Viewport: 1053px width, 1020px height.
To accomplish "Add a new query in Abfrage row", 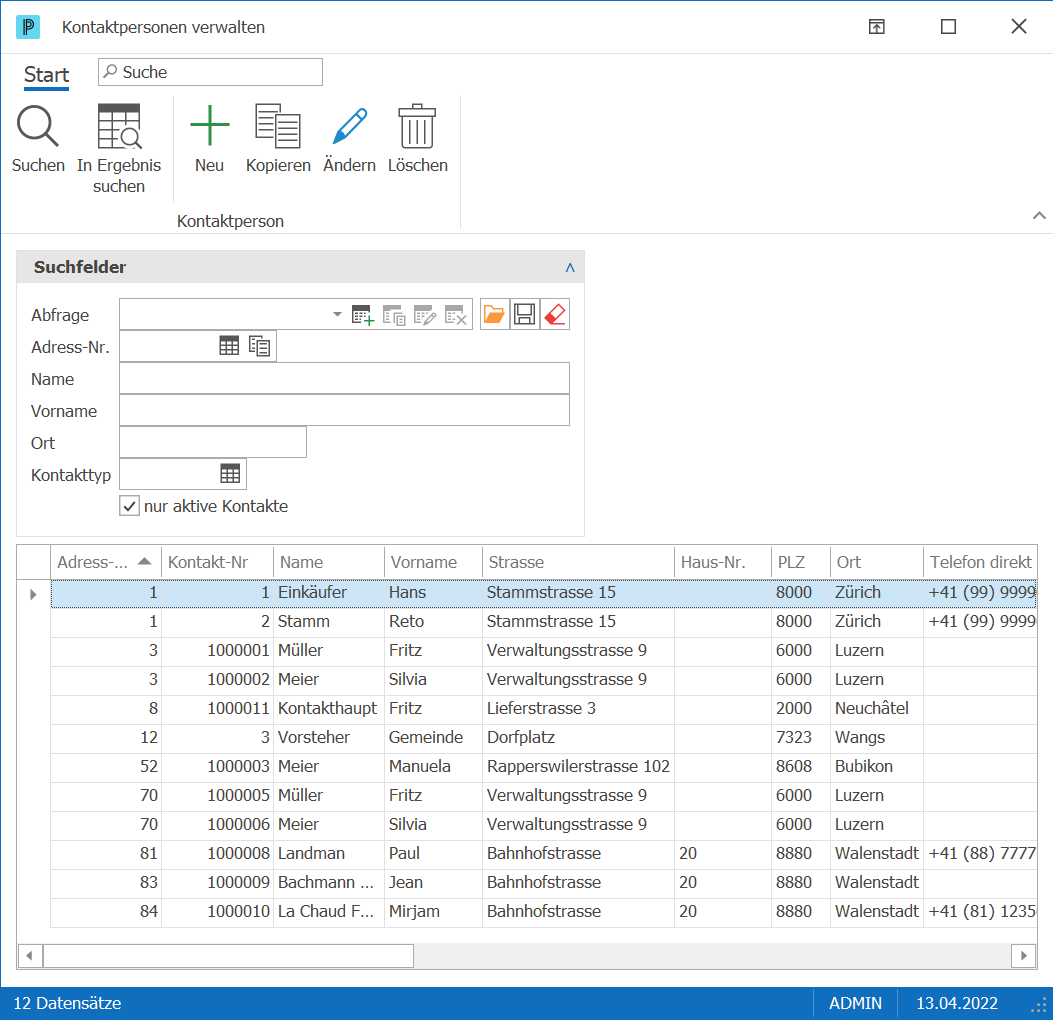I will pos(363,315).
